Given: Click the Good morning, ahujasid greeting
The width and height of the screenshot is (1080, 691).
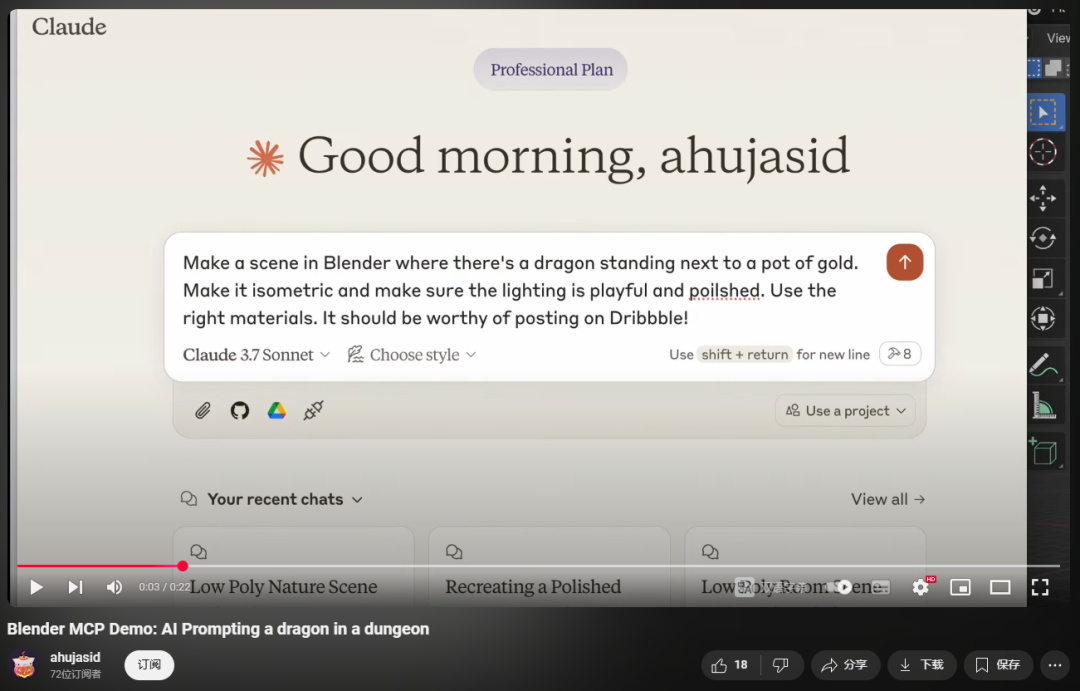Looking at the screenshot, I should click(x=573, y=156).
